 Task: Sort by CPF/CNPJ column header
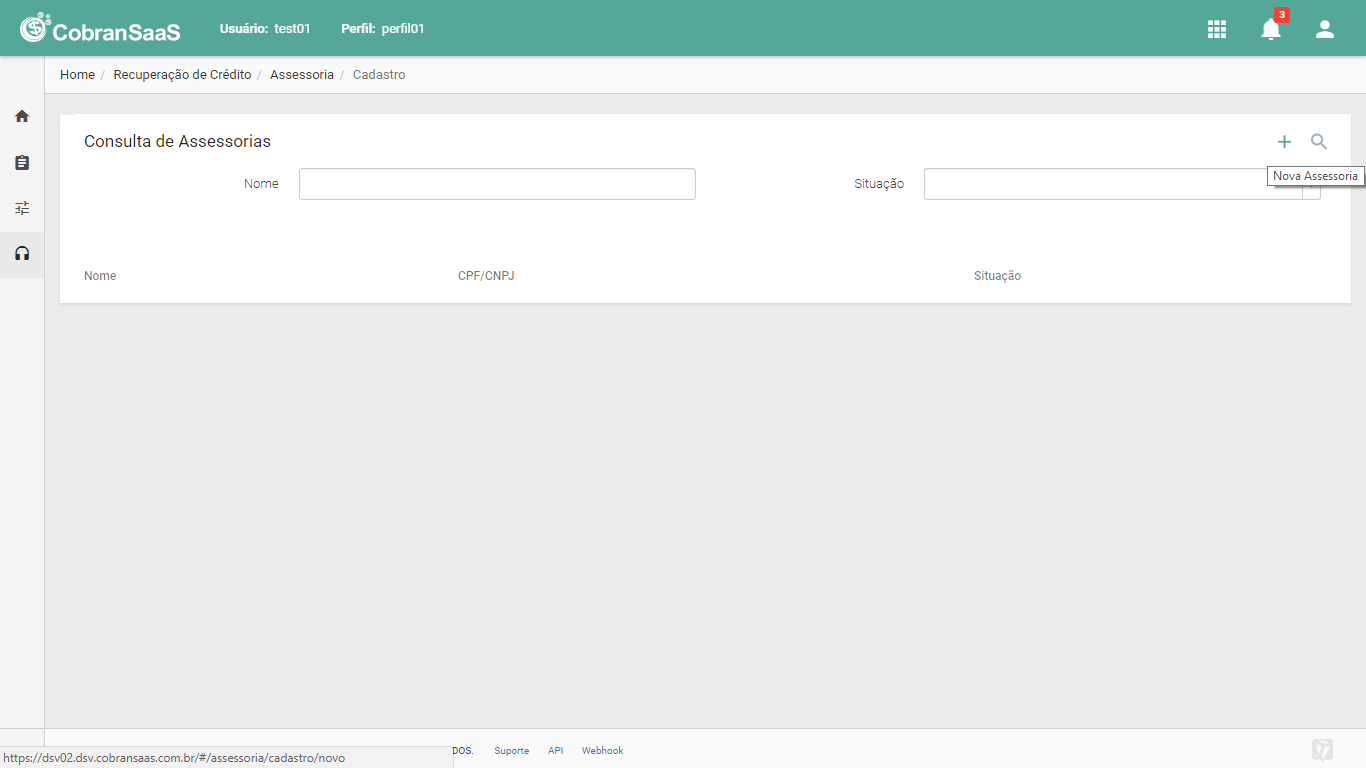pyautogui.click(x=486, y=276)
